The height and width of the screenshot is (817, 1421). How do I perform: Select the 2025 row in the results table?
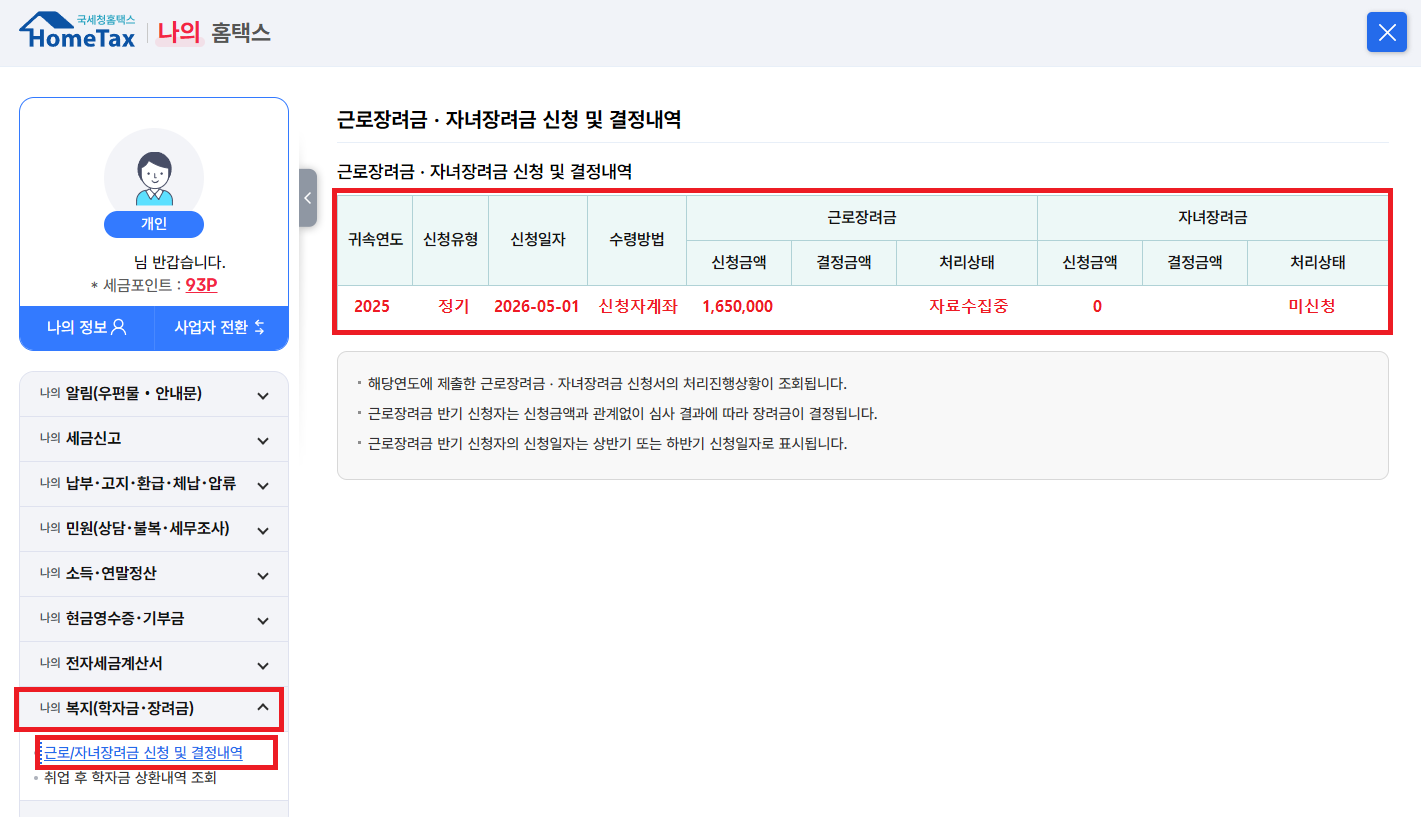[x=373, y=306]
